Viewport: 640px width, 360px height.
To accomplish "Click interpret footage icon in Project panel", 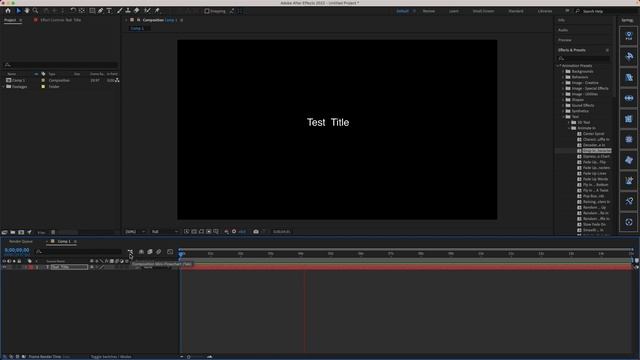I will click(5, 232).
